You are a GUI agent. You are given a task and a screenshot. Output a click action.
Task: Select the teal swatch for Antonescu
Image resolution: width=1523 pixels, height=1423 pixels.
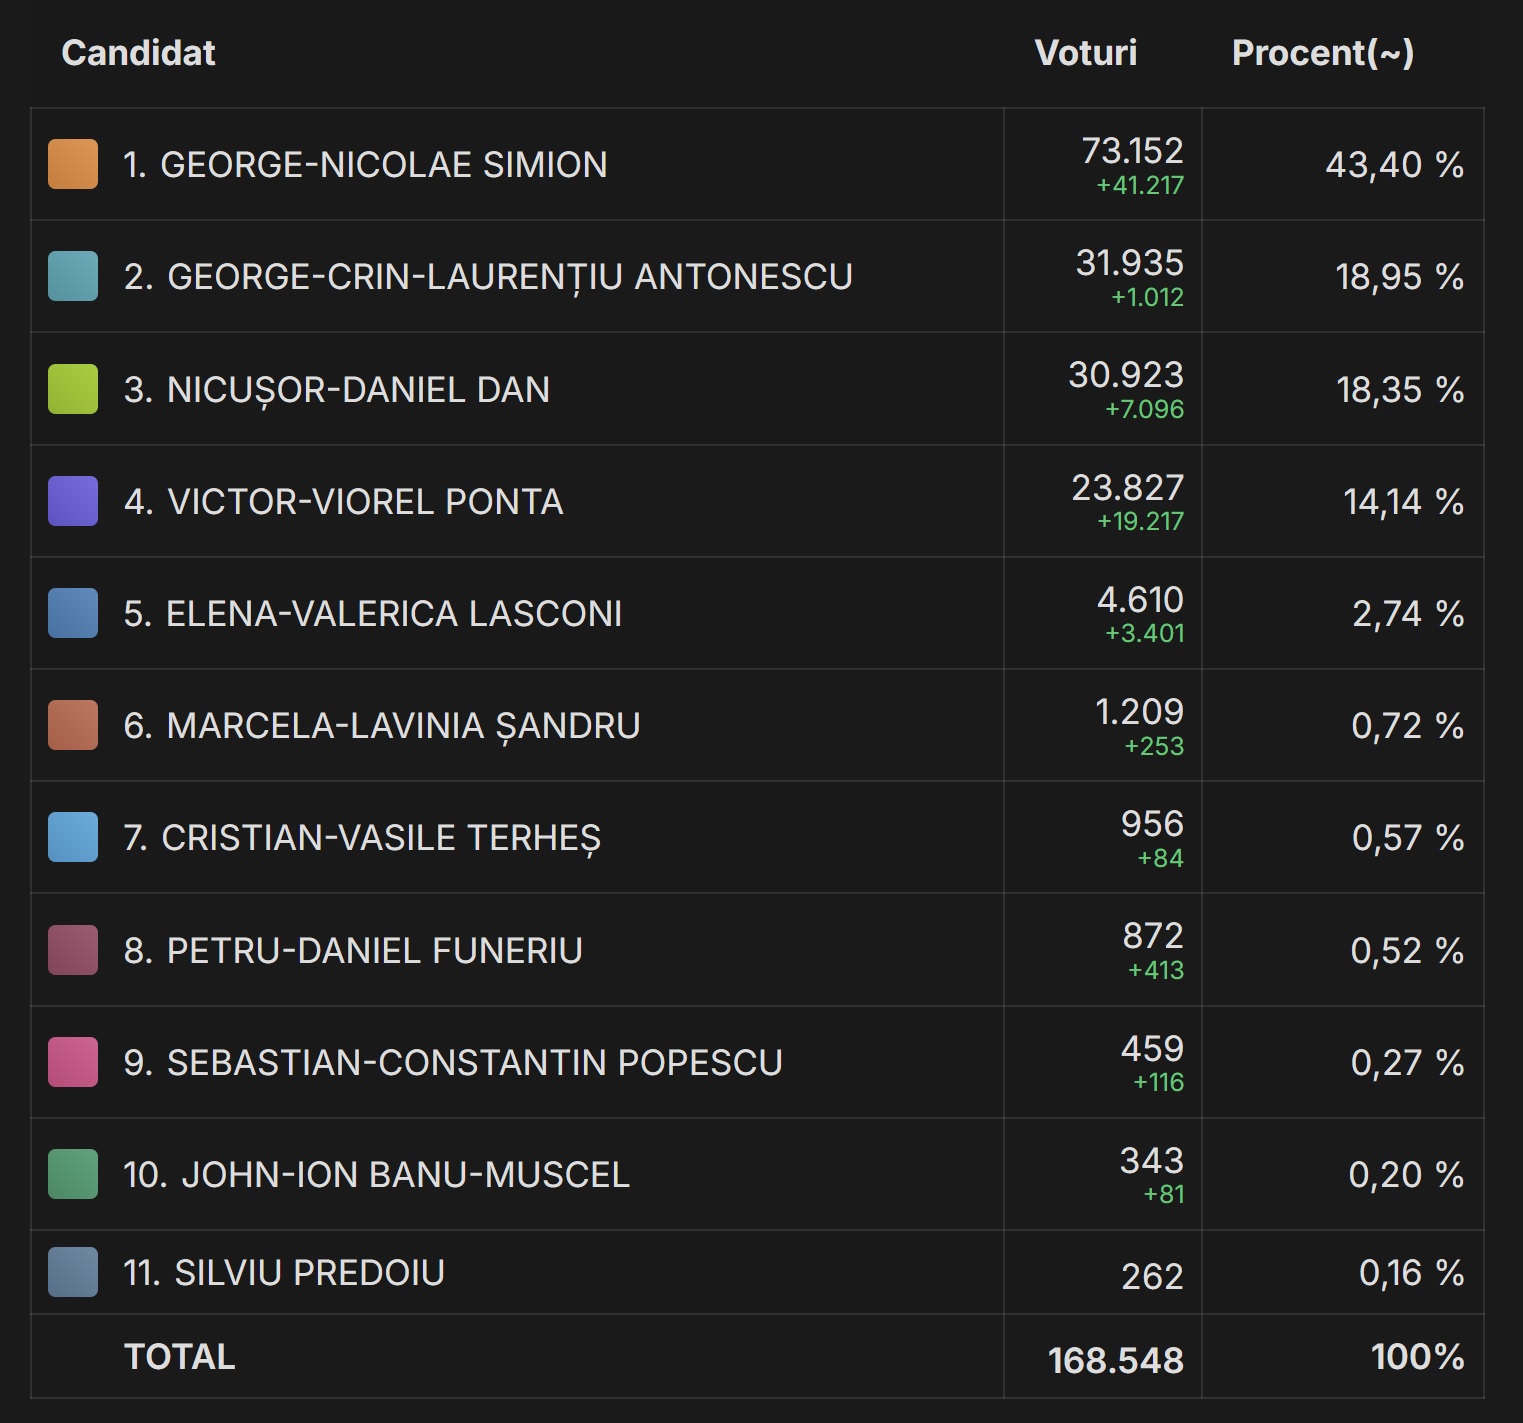pyautogui.click(x=73, y=276)
